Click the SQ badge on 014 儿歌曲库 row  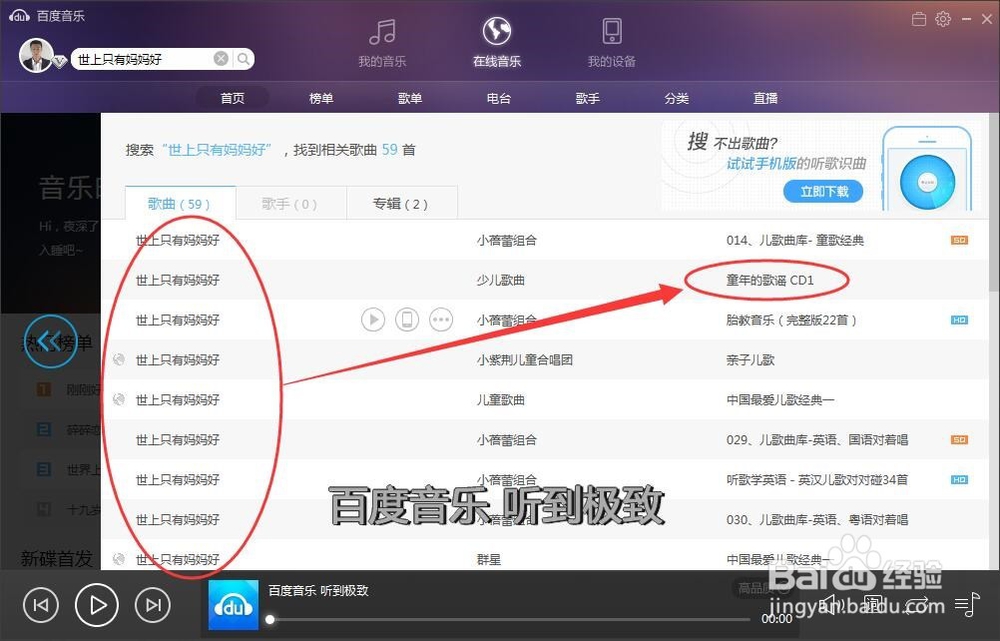tap(959, 240)
